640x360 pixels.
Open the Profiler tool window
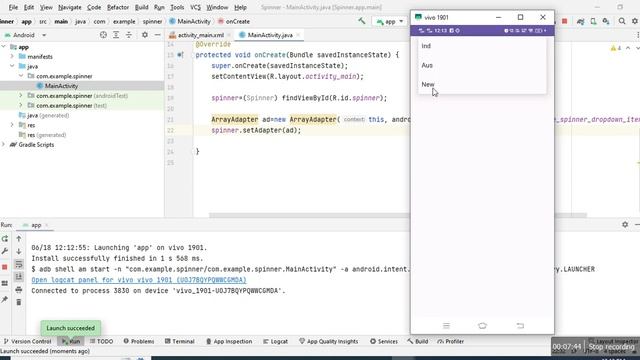pos(450,341)
